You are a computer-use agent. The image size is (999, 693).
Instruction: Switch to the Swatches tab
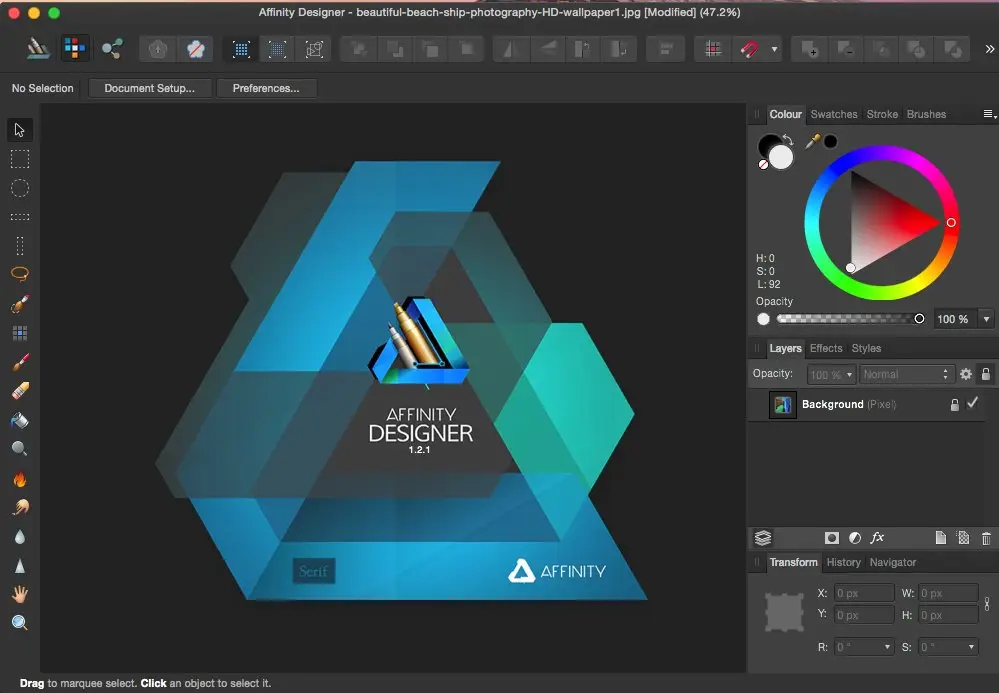point(833,114)
